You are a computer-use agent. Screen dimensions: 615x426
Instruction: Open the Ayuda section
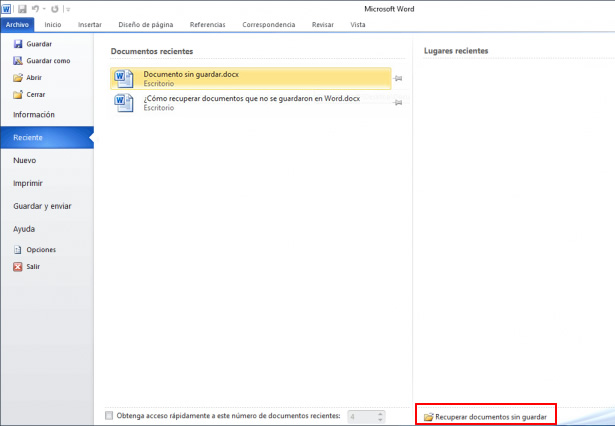click(x=47, y=229)
